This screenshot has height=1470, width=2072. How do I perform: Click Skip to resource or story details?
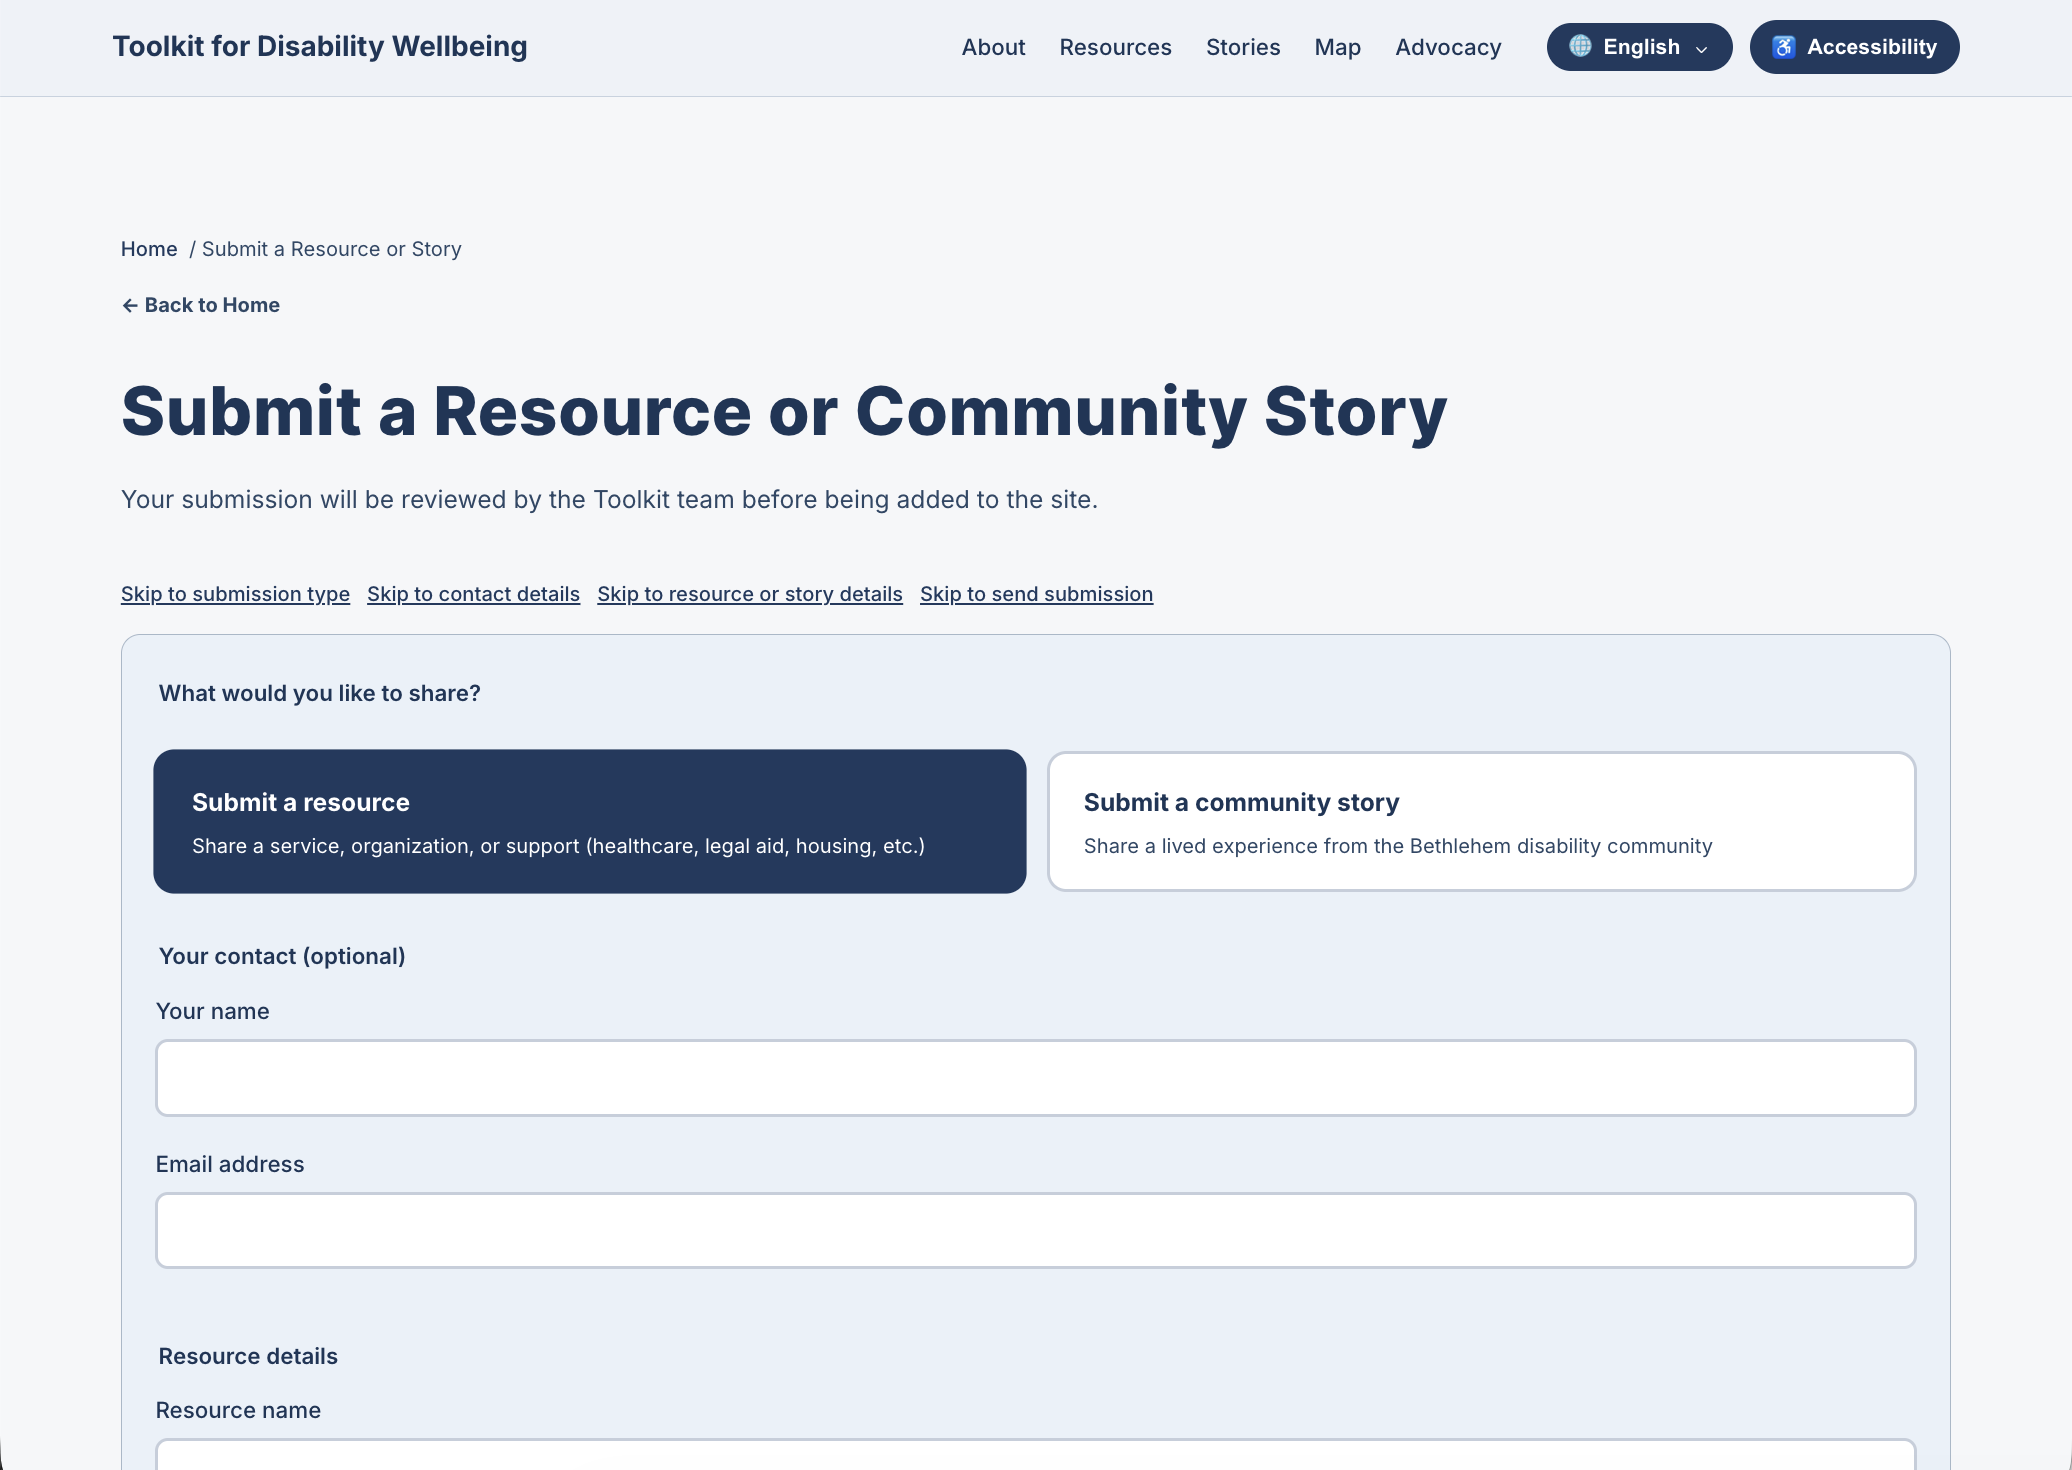(x=750, y=594)
